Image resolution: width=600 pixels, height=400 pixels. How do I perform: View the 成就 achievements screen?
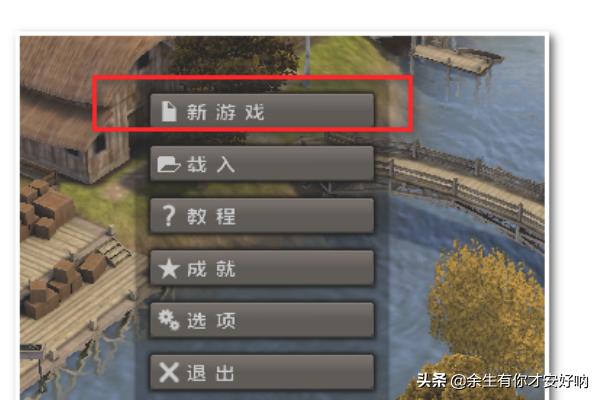pos(262,268)
